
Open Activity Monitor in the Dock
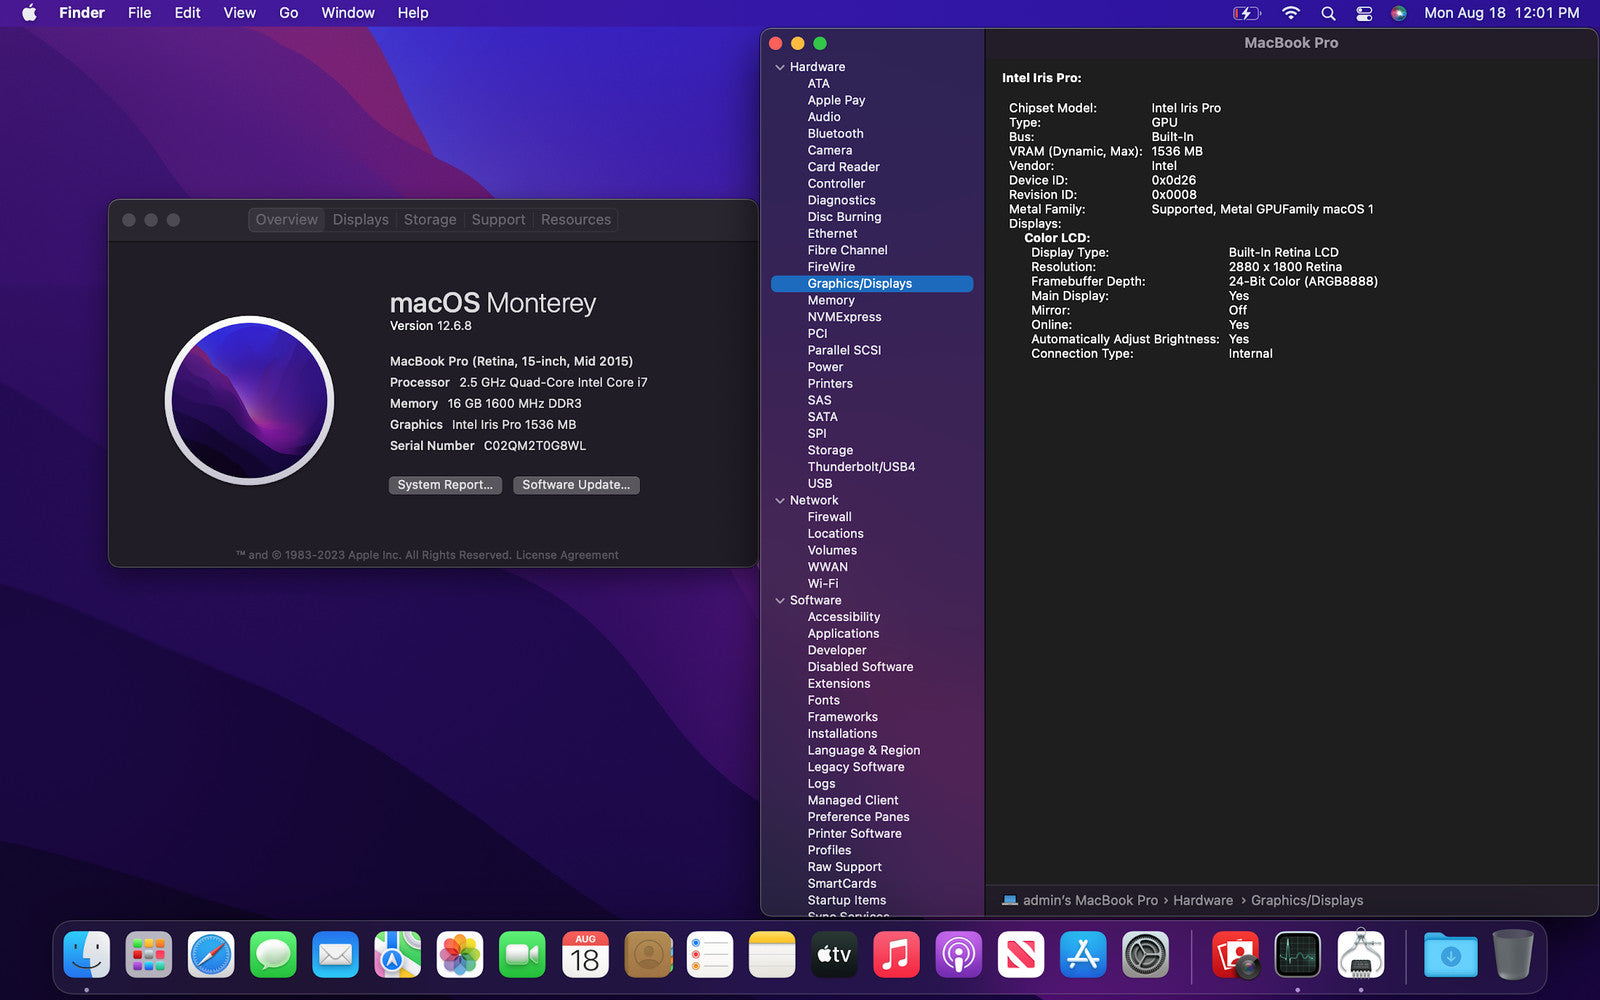1298,955
